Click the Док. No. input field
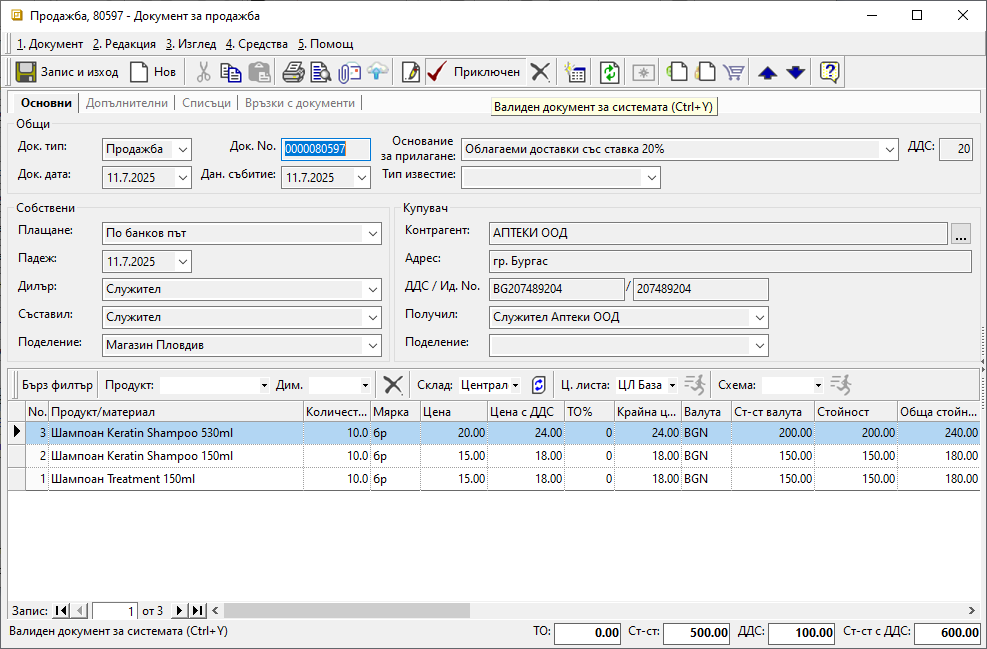The height and width of the screenshot is (649, 987). click(325, 149)
